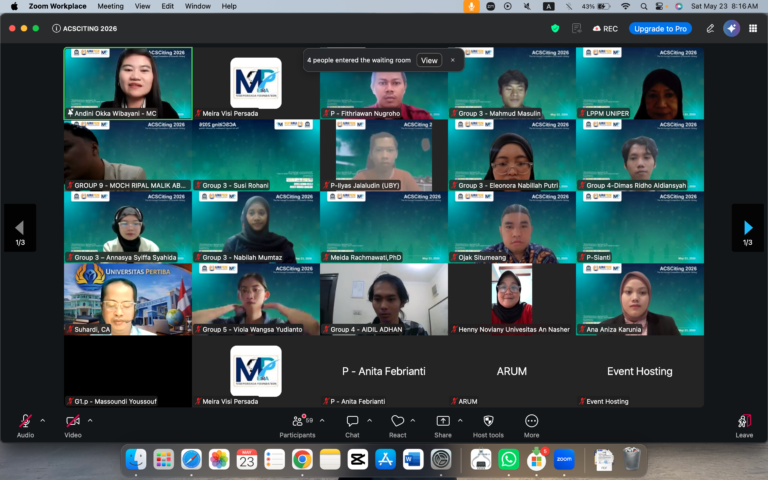Open CapCut from the Dock
The image size is (768, 480).
(358, 459)
